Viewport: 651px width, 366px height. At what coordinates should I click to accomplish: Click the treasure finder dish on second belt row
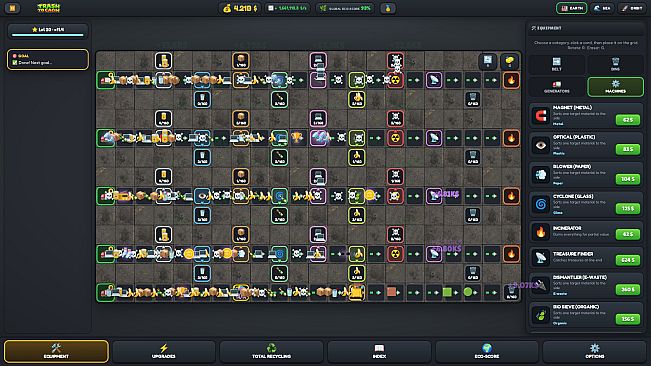click(434, 138)
